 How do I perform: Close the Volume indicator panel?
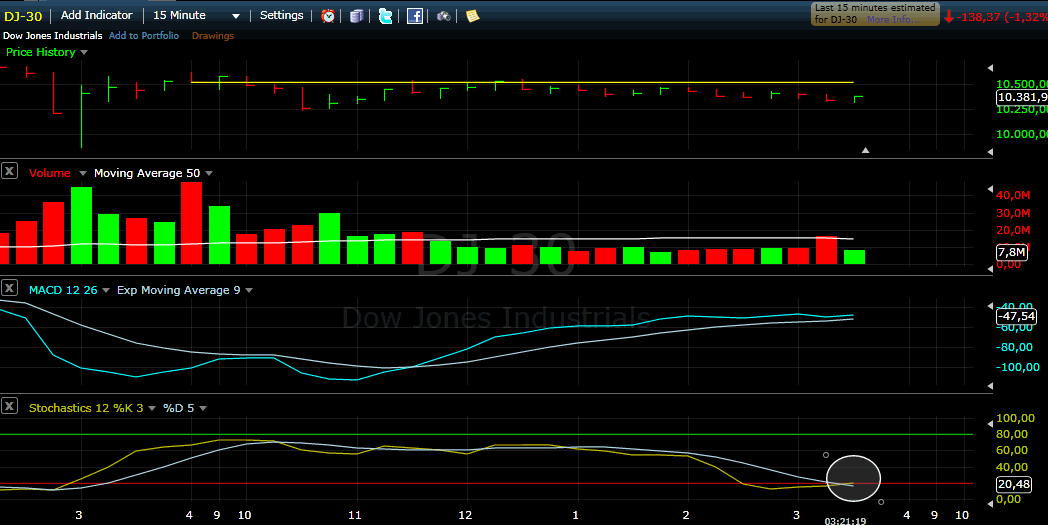(9, 172)
